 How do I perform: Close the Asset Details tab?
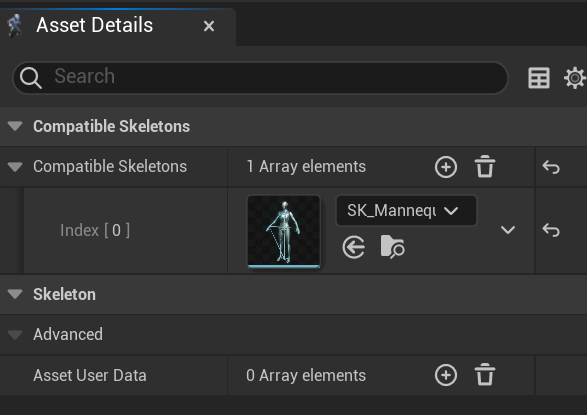coord(209,26)
